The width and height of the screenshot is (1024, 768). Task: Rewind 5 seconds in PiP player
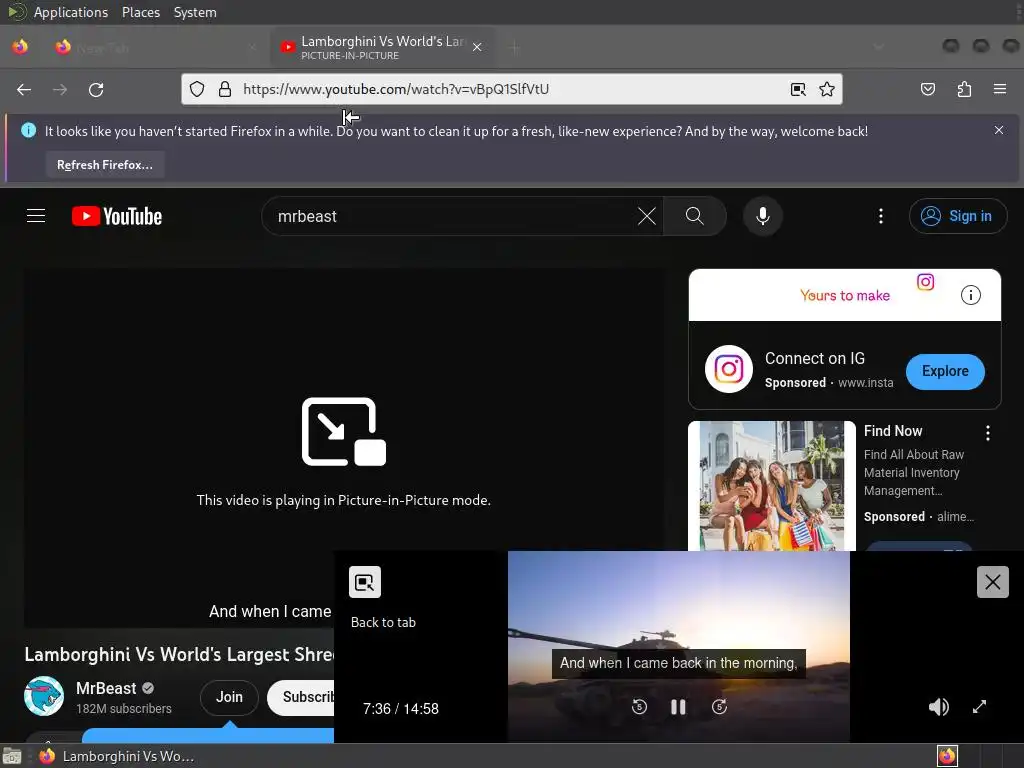[x=639, y=707]
